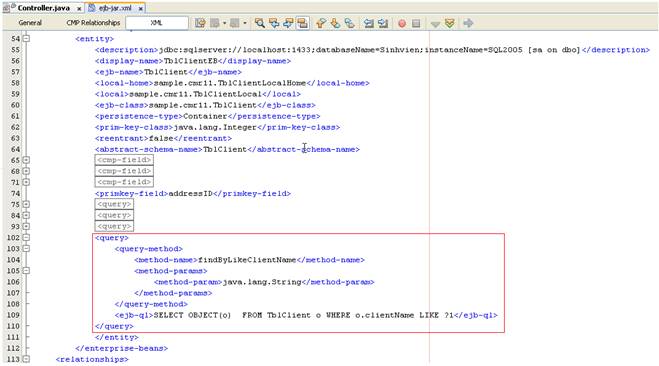Viewport: 659px width, 366px height.
Task: Expand the query fold at line 75
Action: (x=26, y=204)
